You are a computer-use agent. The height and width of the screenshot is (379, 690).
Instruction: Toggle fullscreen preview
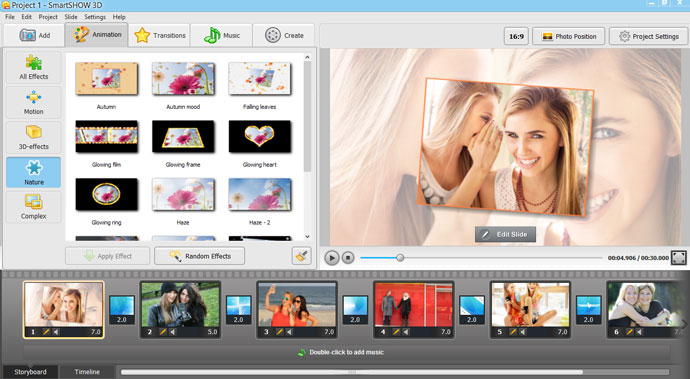click(679, 258)
